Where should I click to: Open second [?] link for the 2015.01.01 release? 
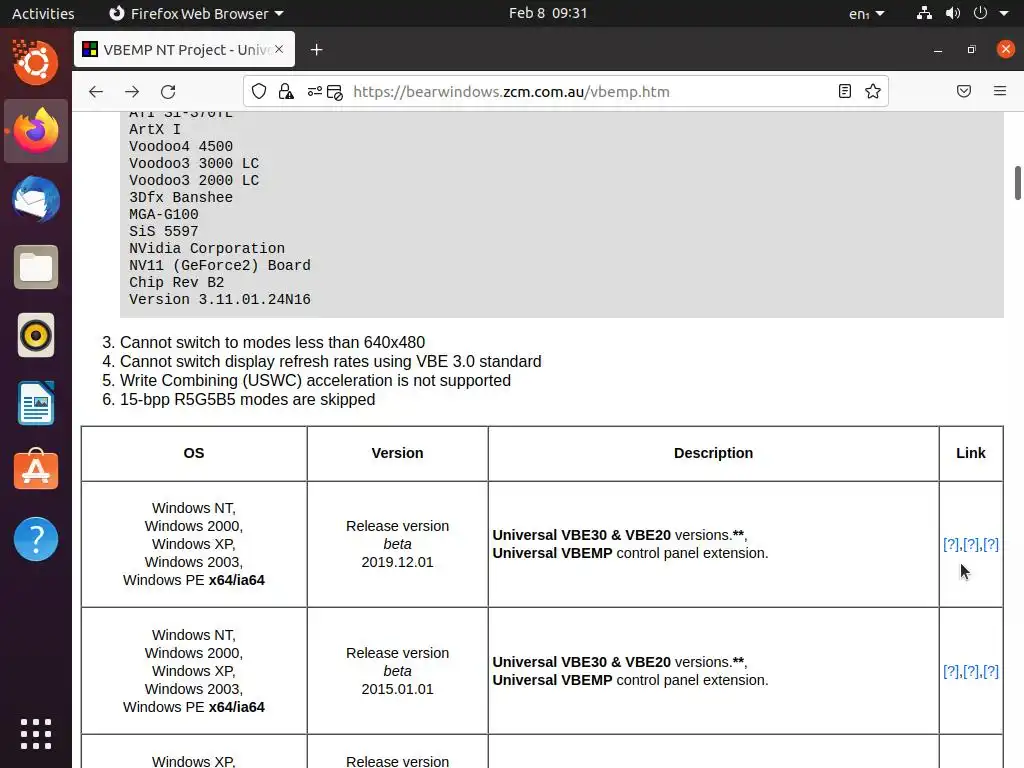coord(971,671)
